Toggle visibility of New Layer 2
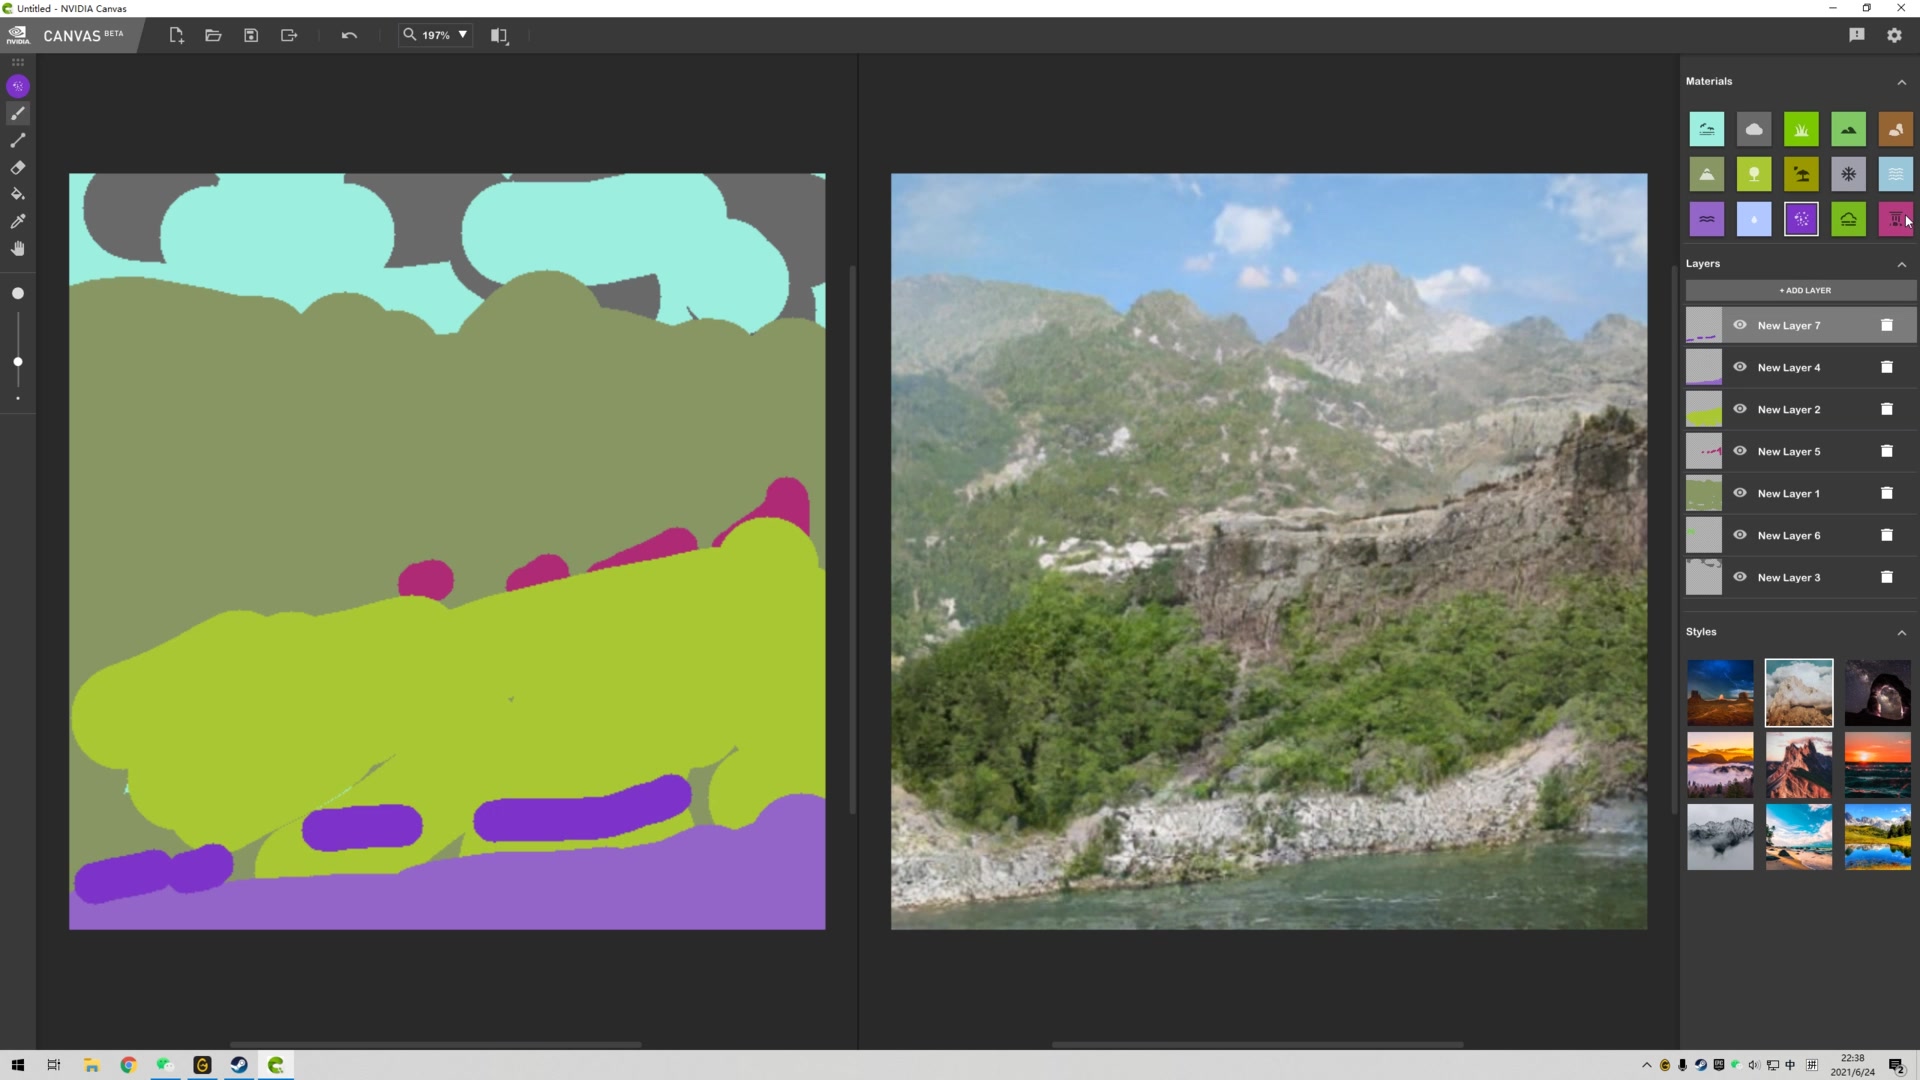 point(1740,409)
